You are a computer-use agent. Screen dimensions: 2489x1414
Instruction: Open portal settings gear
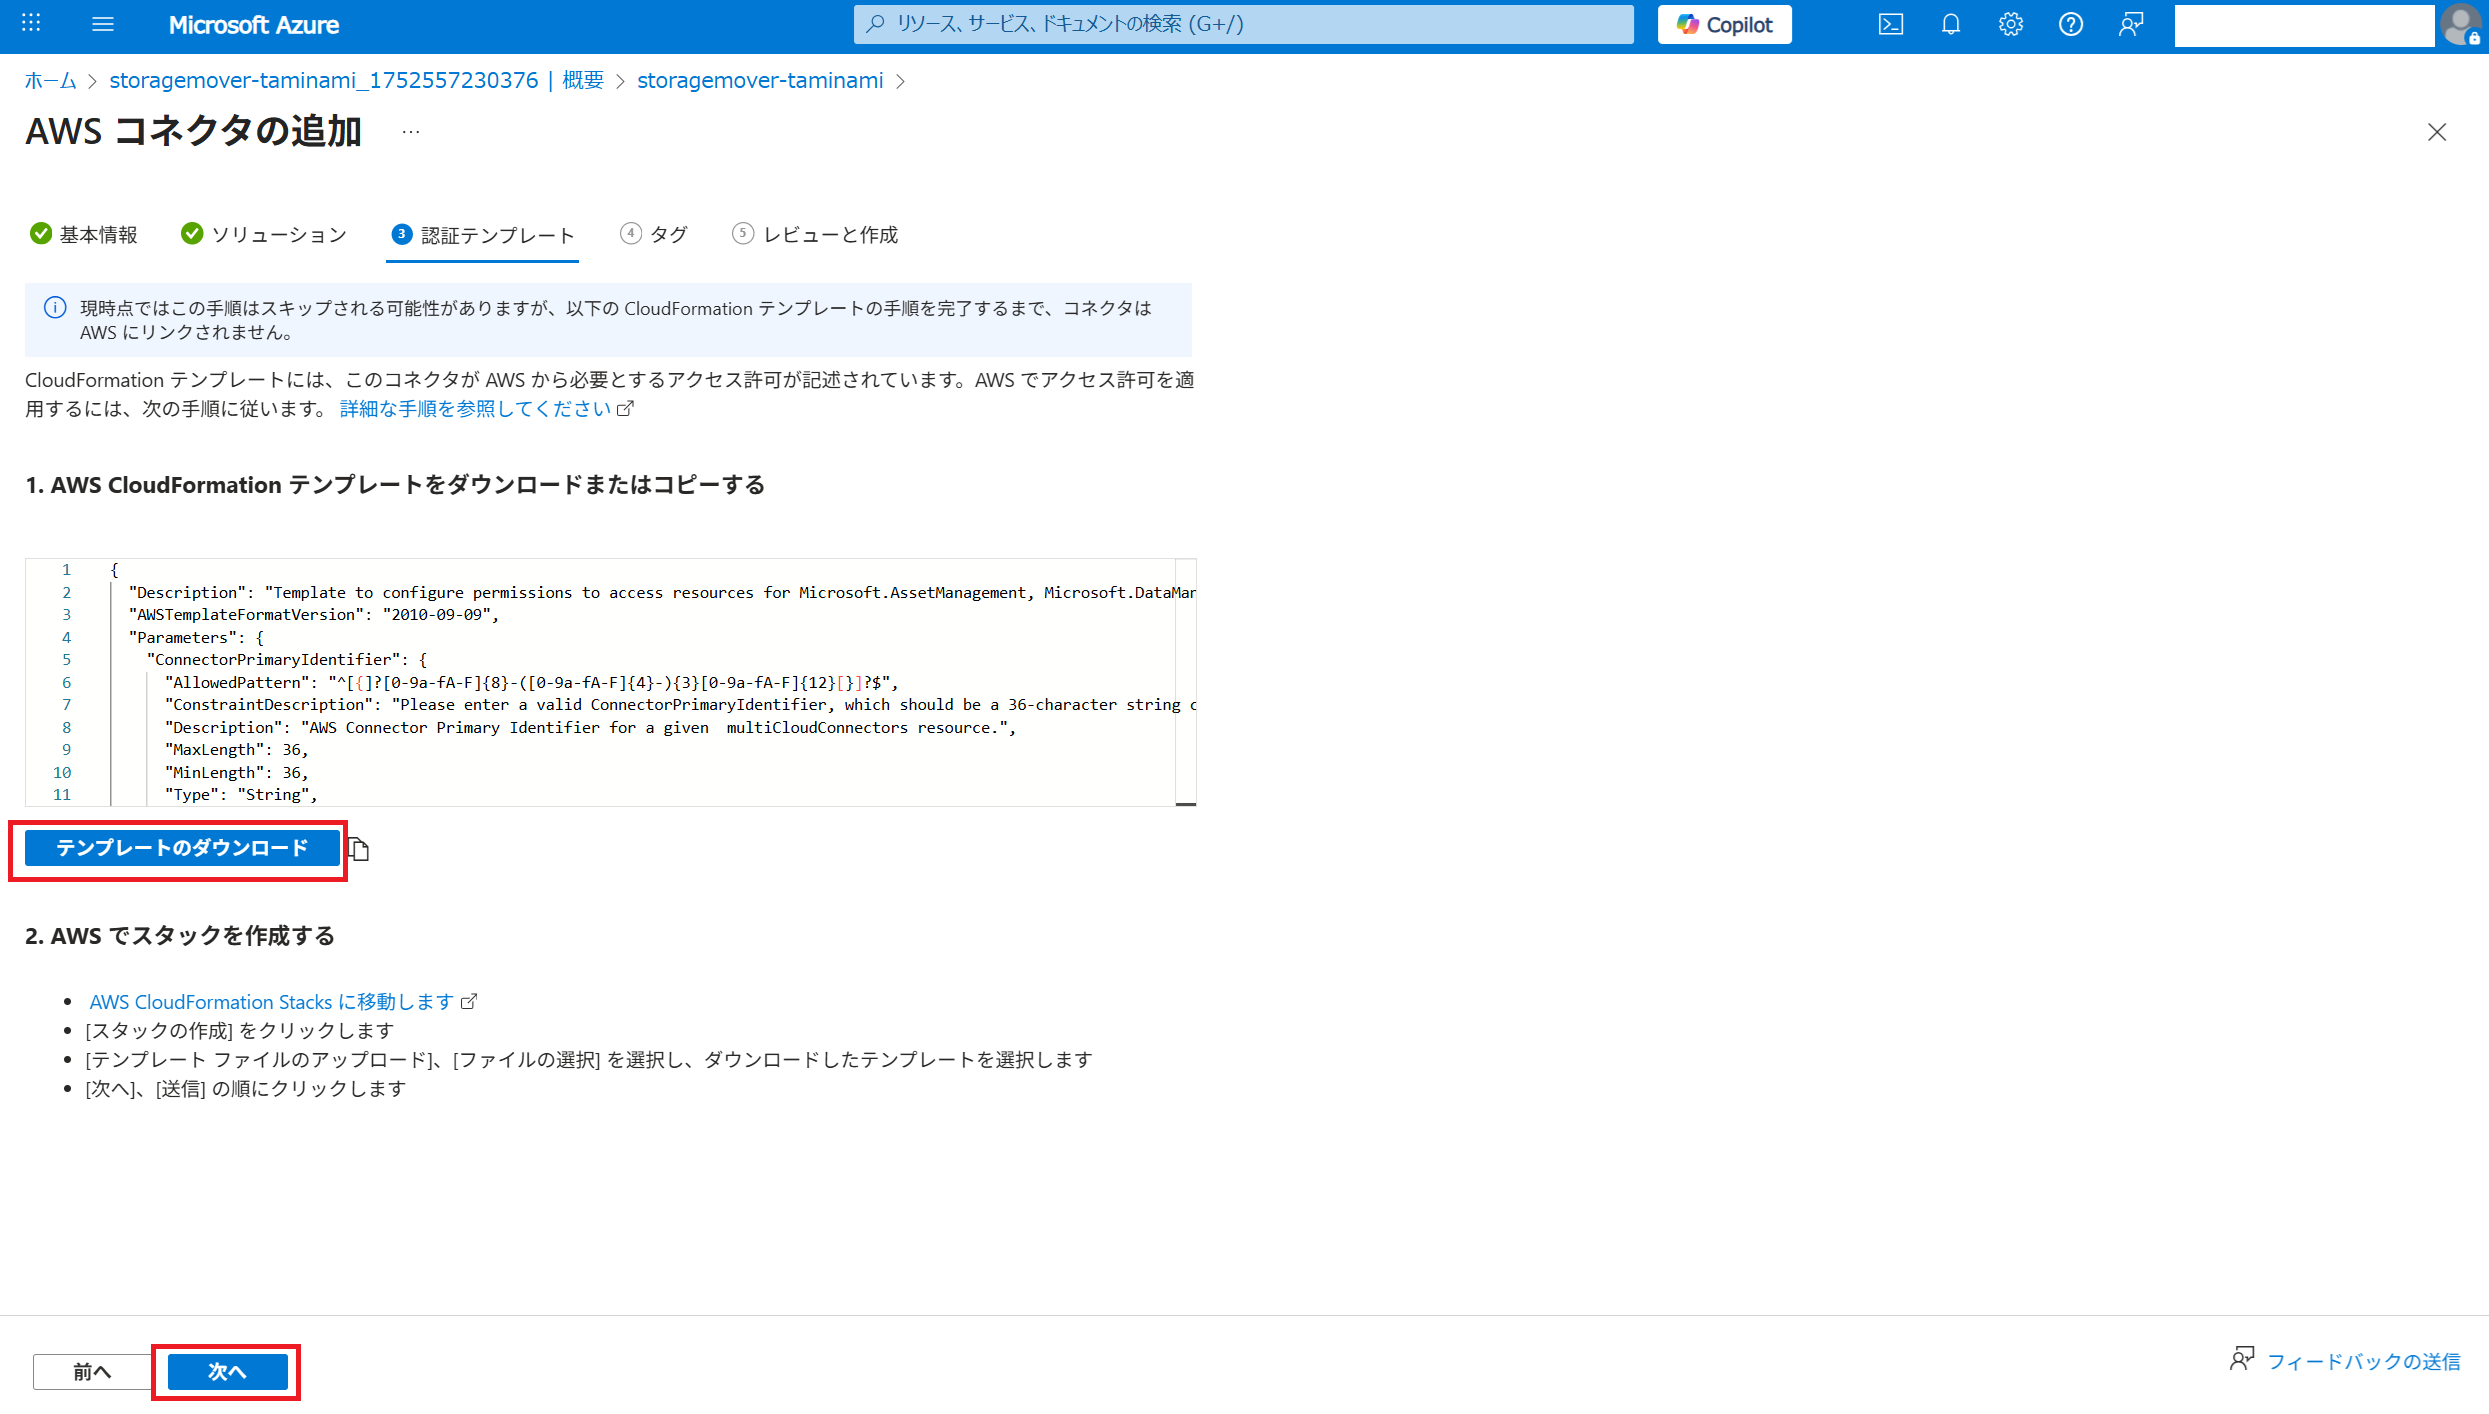coord(2011,24)
